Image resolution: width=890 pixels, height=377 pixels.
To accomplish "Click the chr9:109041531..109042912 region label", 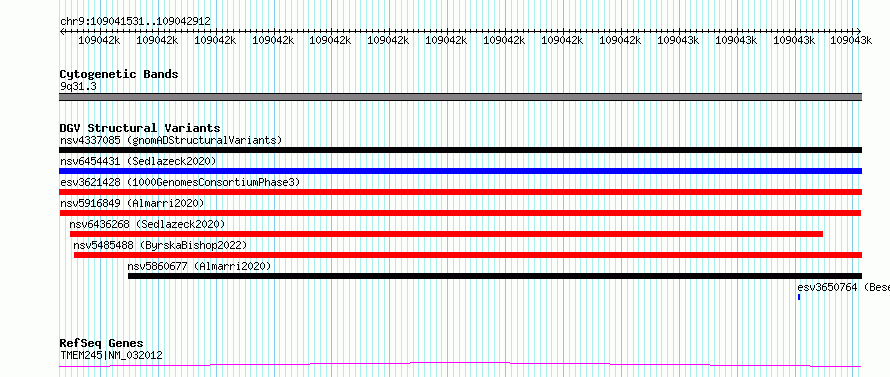I will pyautogui.click(x=135, y=21).
